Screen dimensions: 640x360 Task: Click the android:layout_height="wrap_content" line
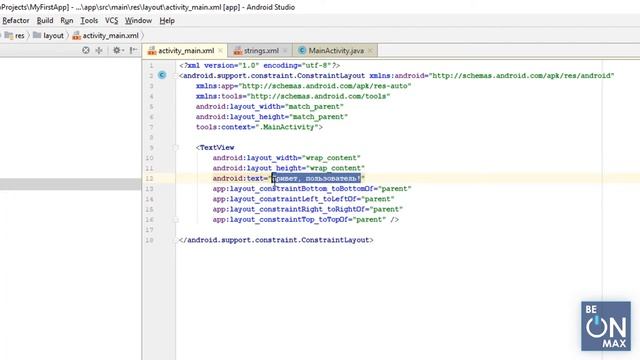coord(288,168)
